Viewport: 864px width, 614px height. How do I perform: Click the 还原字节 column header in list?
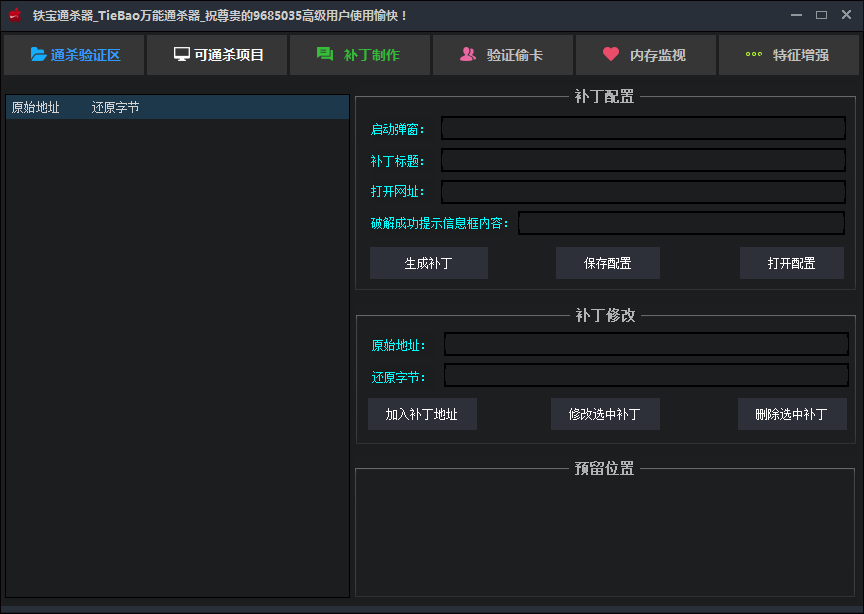(115, 108)
